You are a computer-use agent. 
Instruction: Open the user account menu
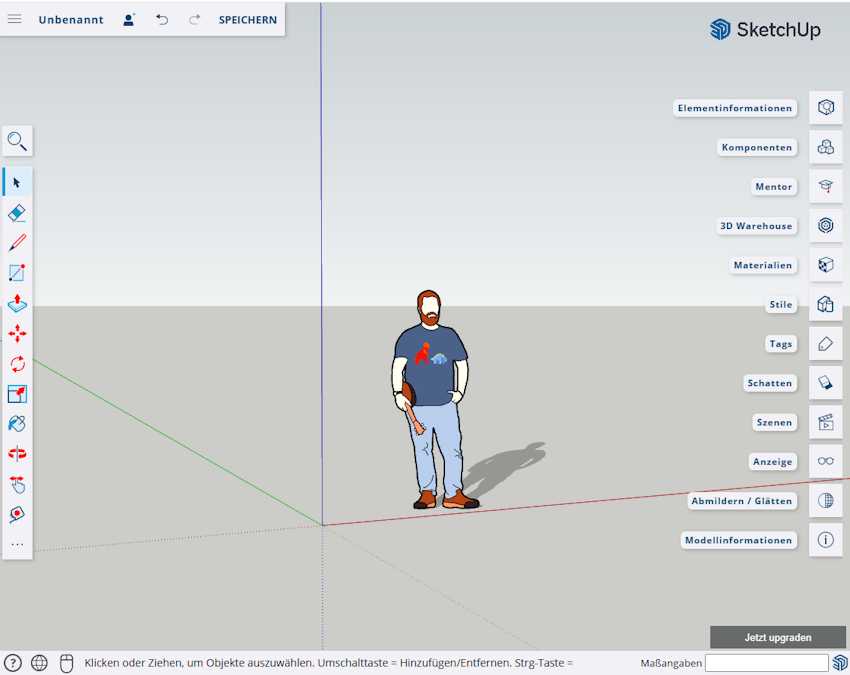[x=128, y=19]
